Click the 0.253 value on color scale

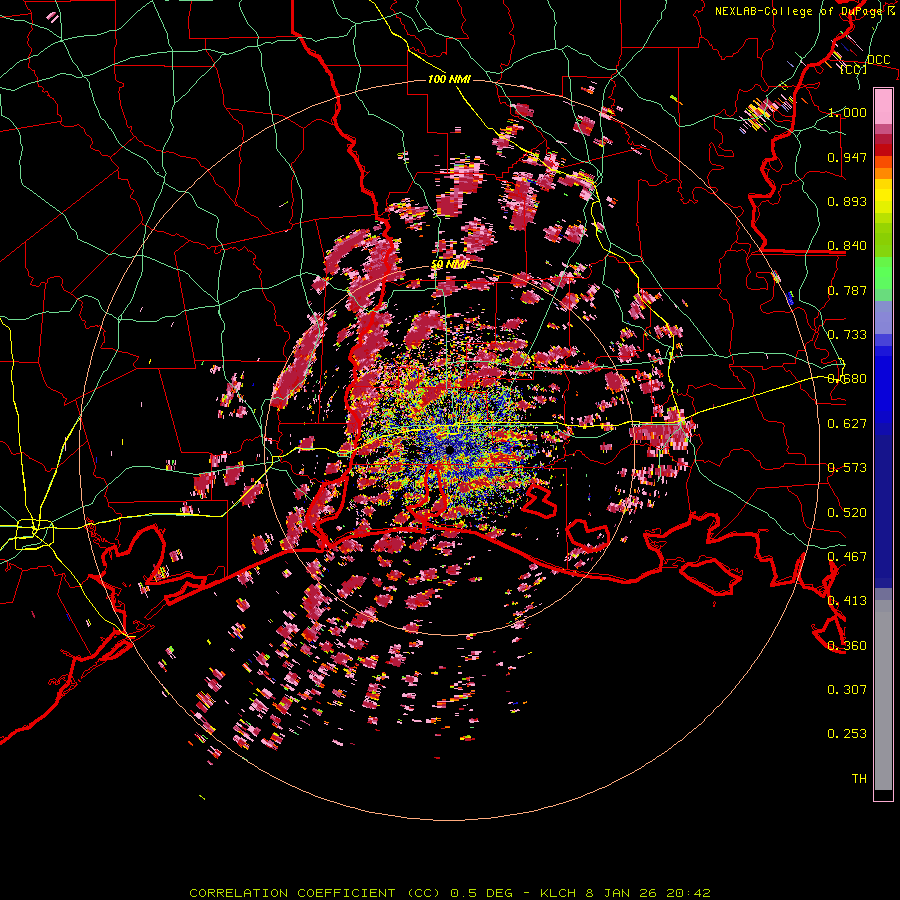[847, 734]
